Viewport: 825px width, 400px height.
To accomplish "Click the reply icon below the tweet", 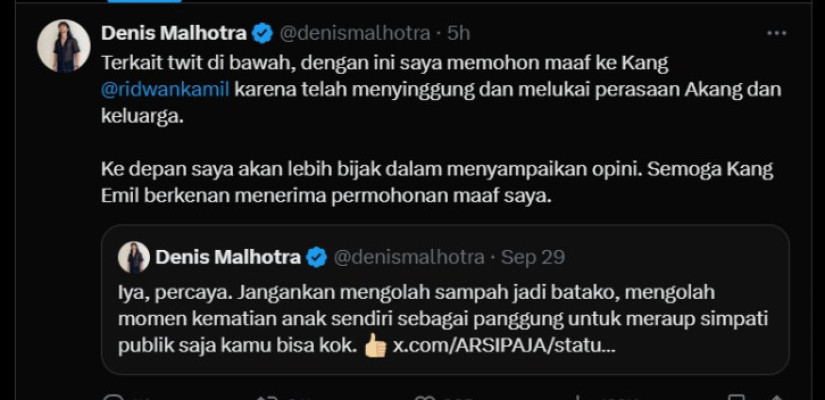I will pos(110,396).
